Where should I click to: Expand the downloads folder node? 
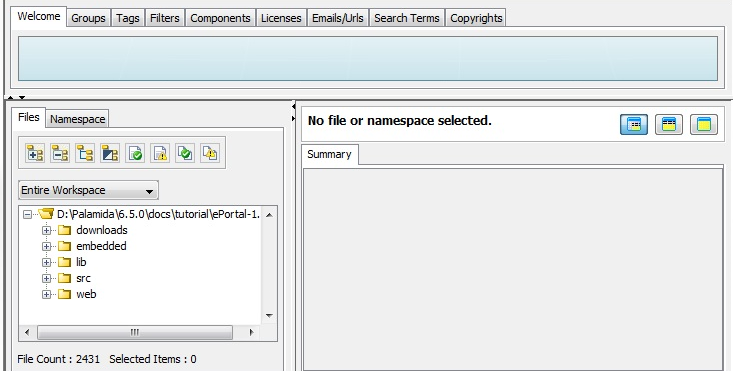[x=46, y=230]
